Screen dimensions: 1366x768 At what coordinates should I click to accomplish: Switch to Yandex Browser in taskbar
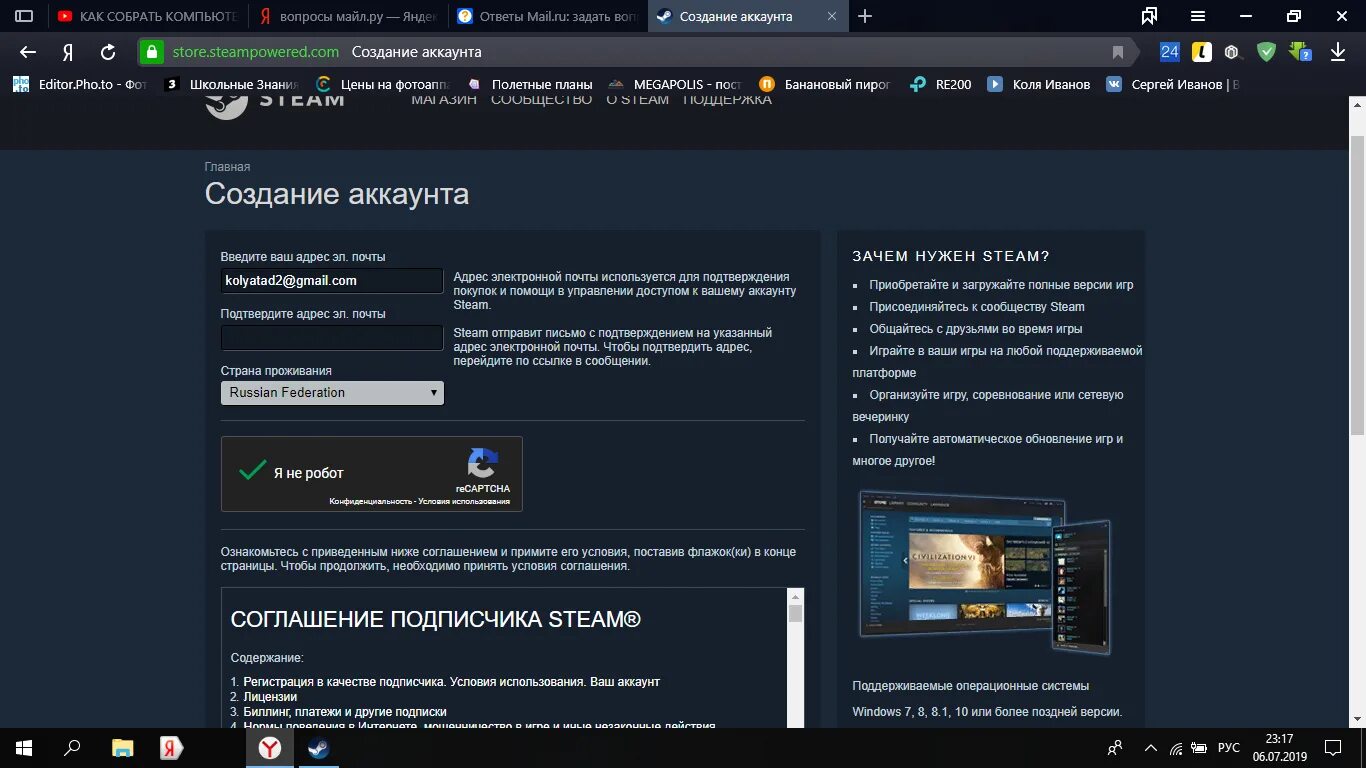(270, 748)
